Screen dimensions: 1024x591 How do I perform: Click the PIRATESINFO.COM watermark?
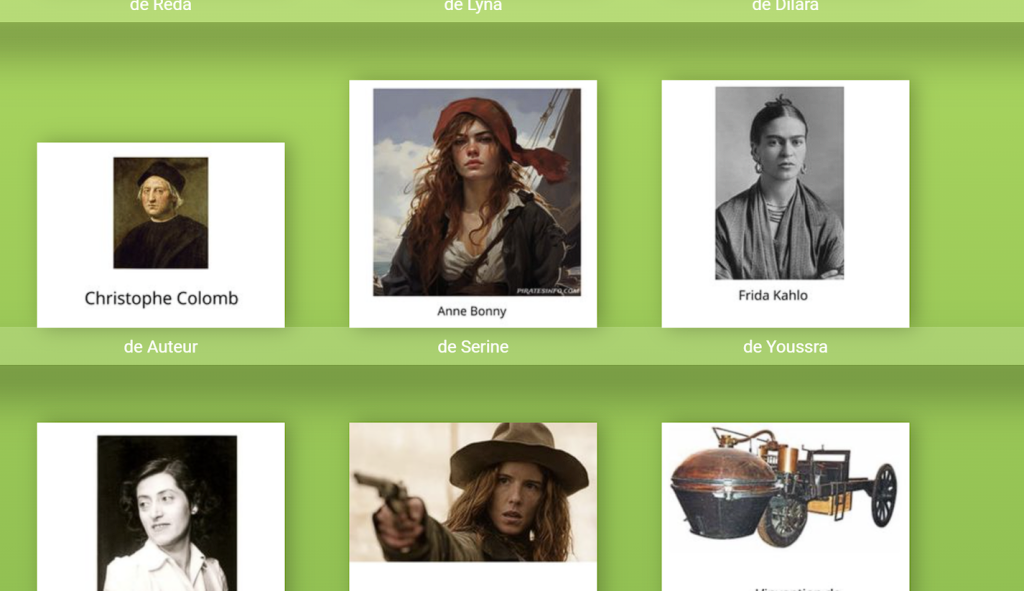click(x=548, y=291)
